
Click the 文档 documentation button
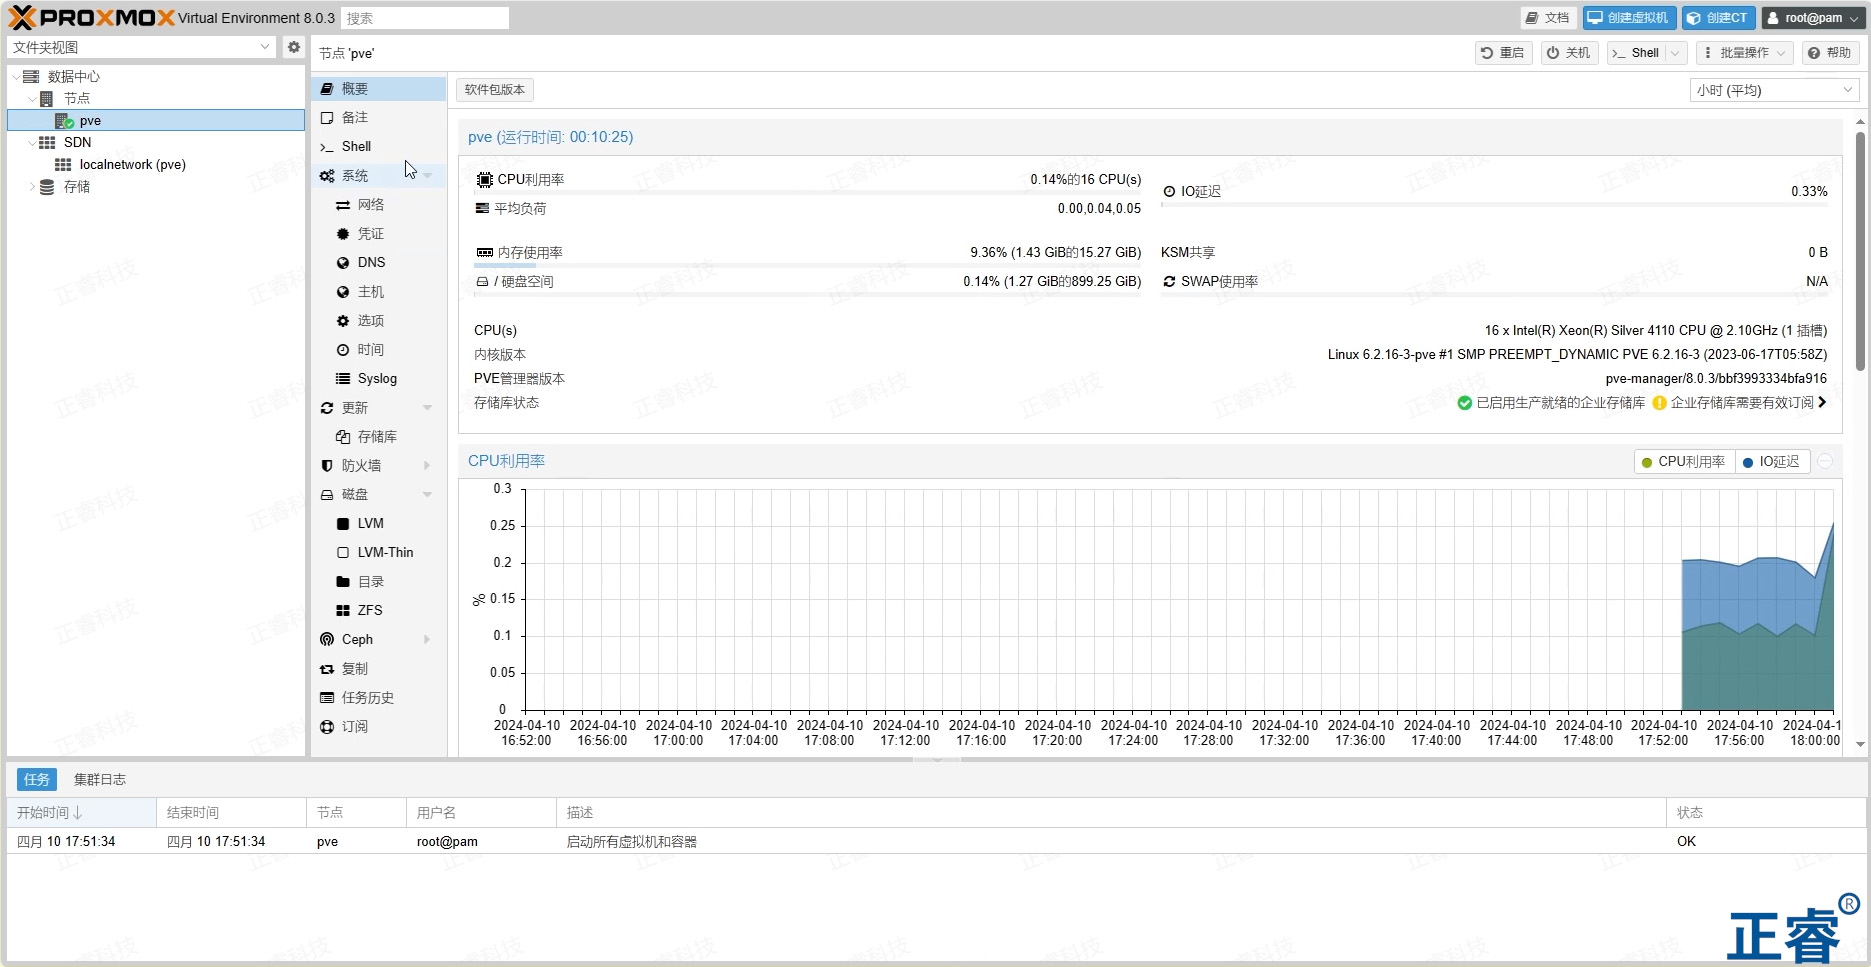coord(1548,18)
